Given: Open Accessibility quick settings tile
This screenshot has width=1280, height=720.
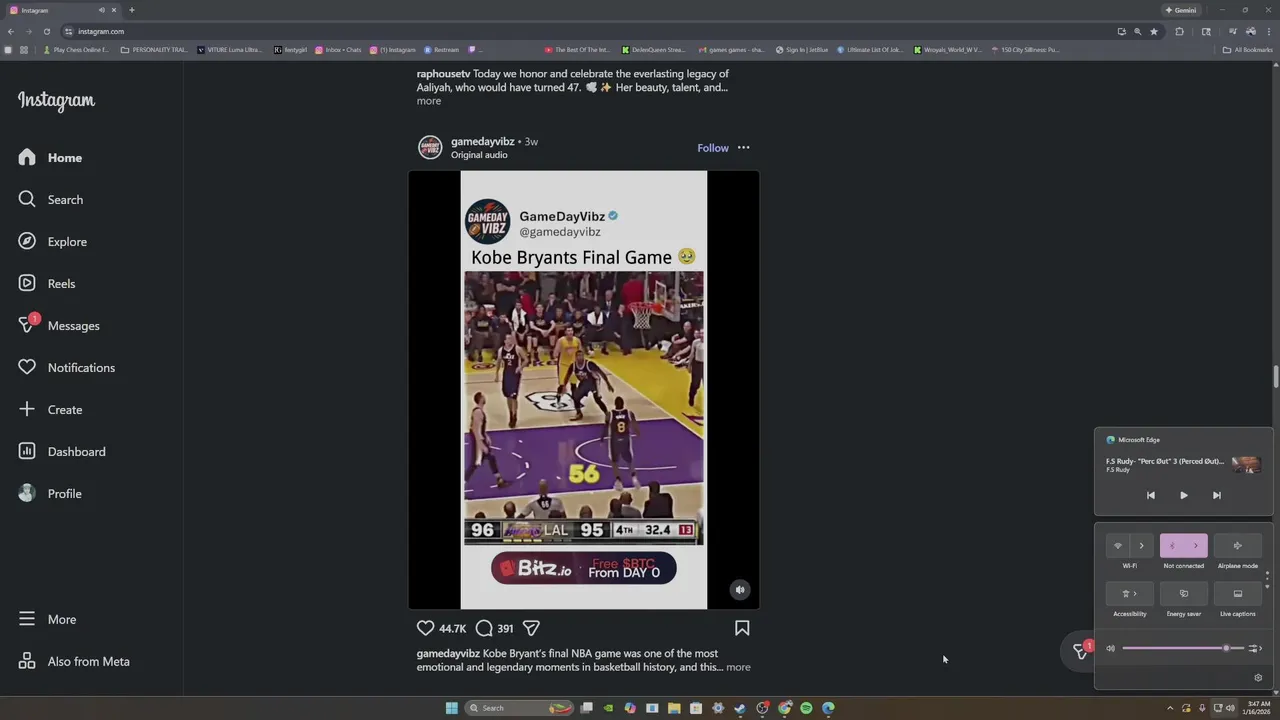Looking at the screenshot, I should click(1130, 594).
